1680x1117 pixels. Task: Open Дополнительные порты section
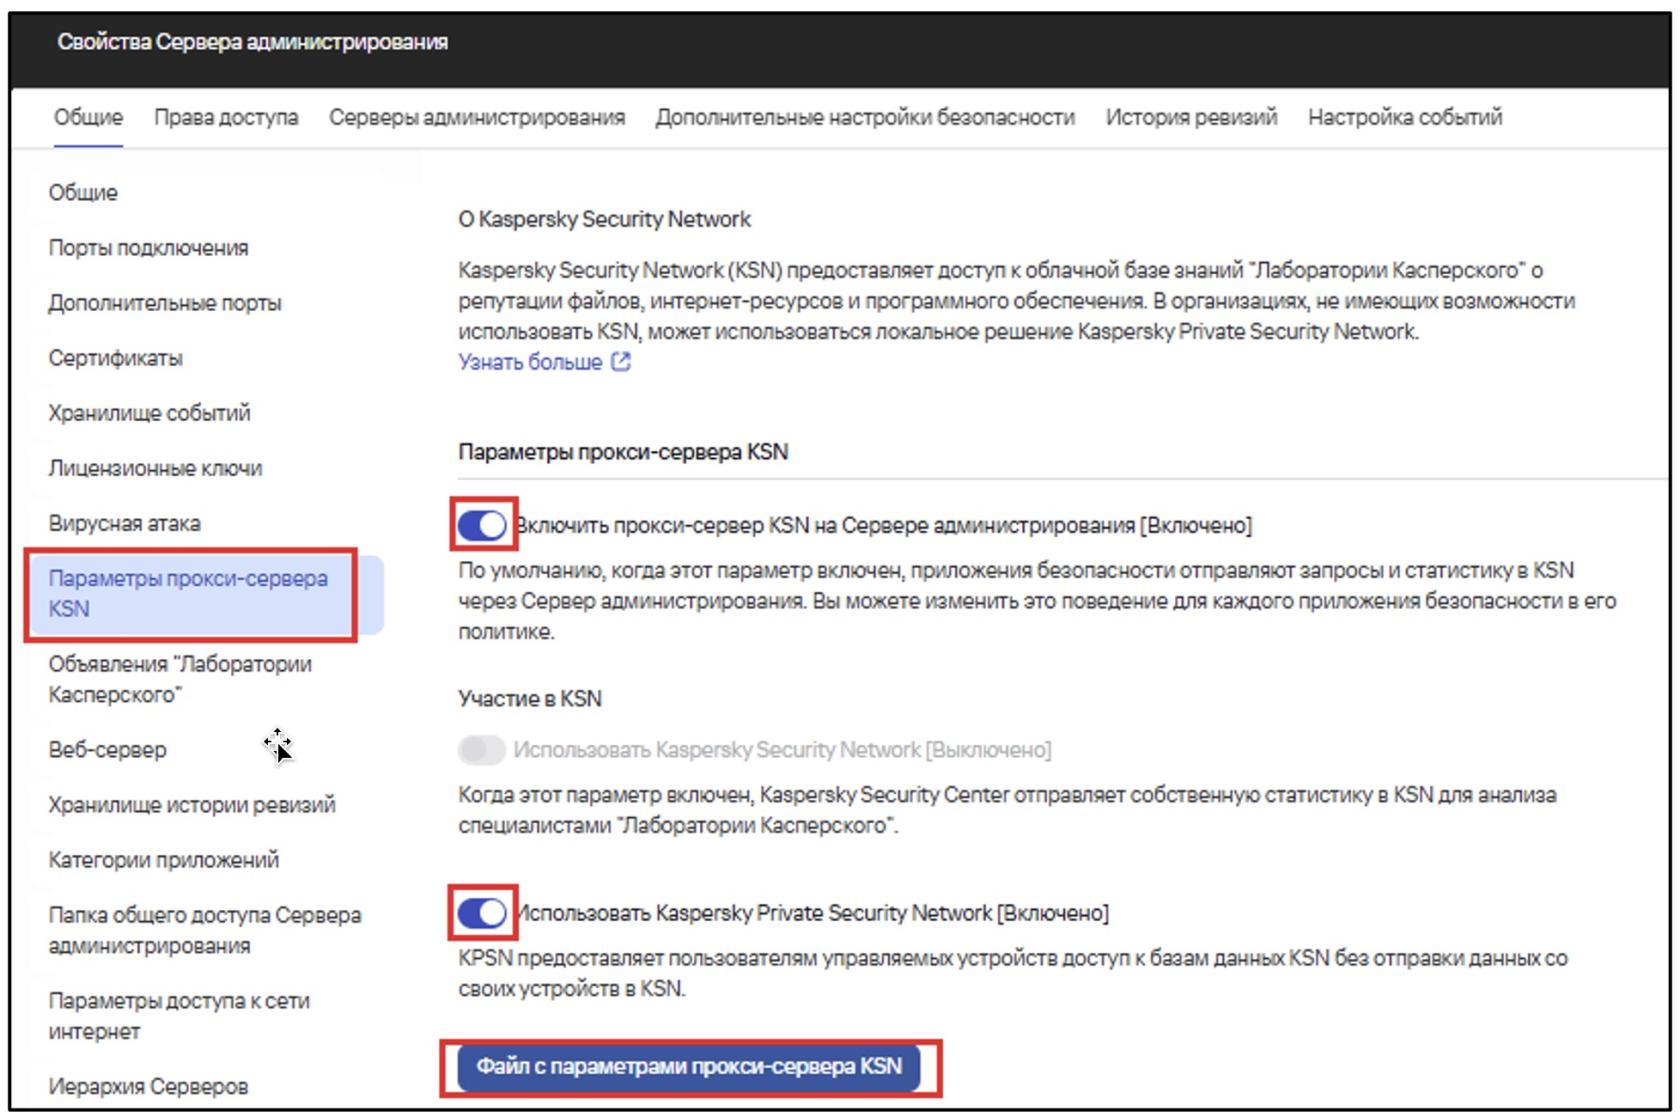pyautogui.click(x=165, y=303)
